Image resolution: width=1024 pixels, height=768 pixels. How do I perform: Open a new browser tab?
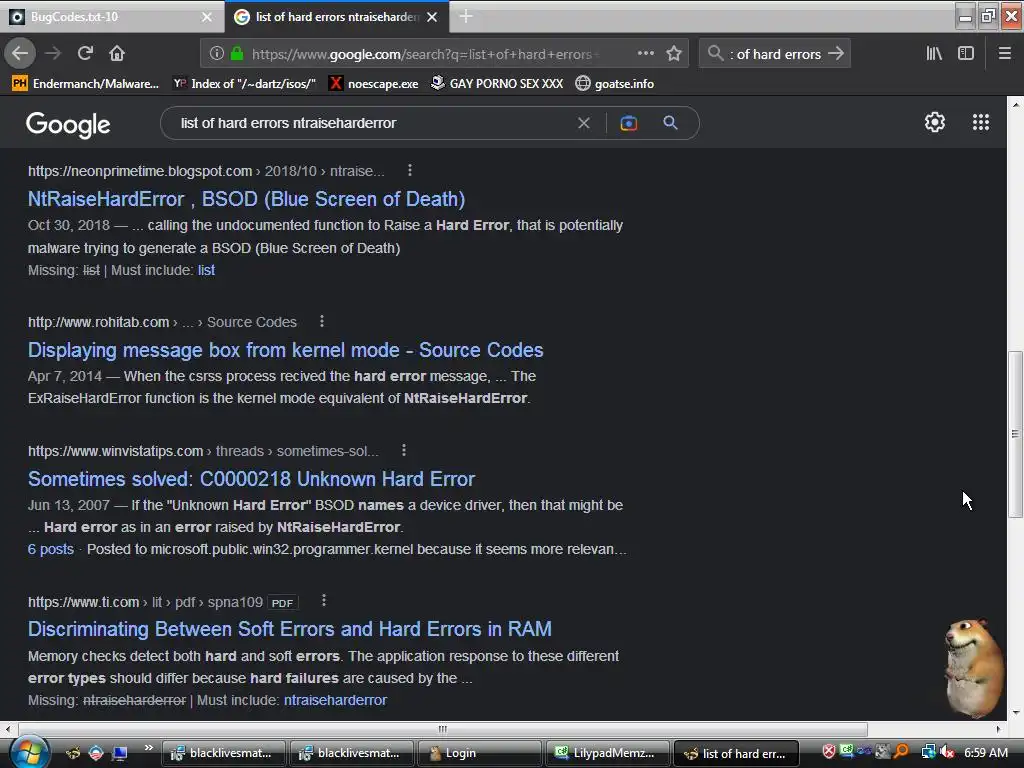(466, 16)
